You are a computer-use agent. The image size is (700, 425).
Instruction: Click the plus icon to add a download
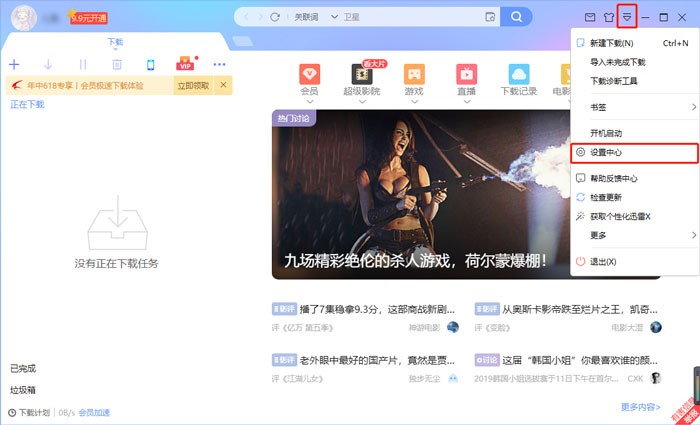coord(14,65)
